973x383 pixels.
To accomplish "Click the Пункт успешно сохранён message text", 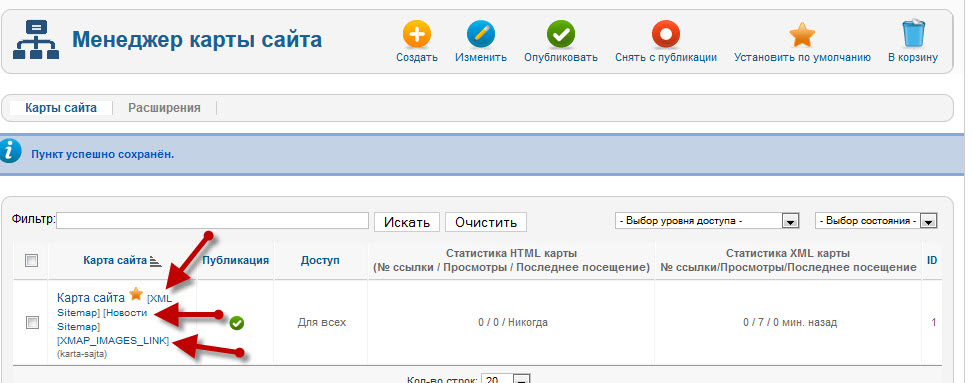I will tap(102, 154).
